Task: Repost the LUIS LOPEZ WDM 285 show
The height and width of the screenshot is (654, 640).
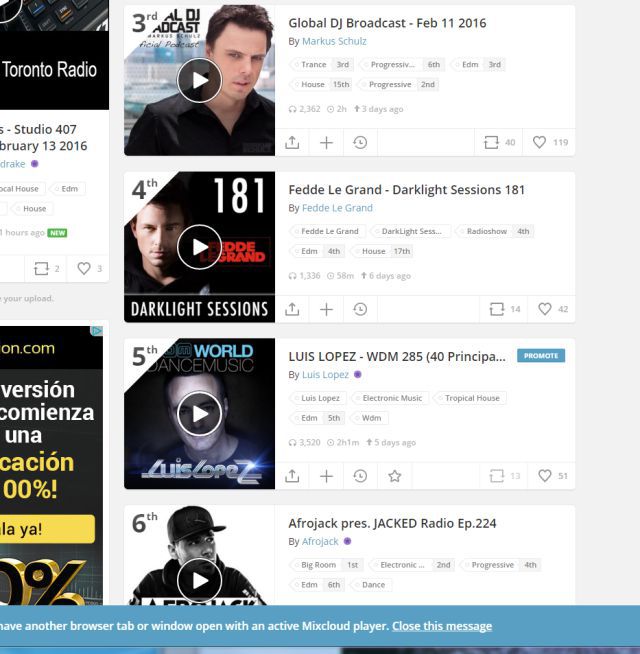Action: coord(504,476)
